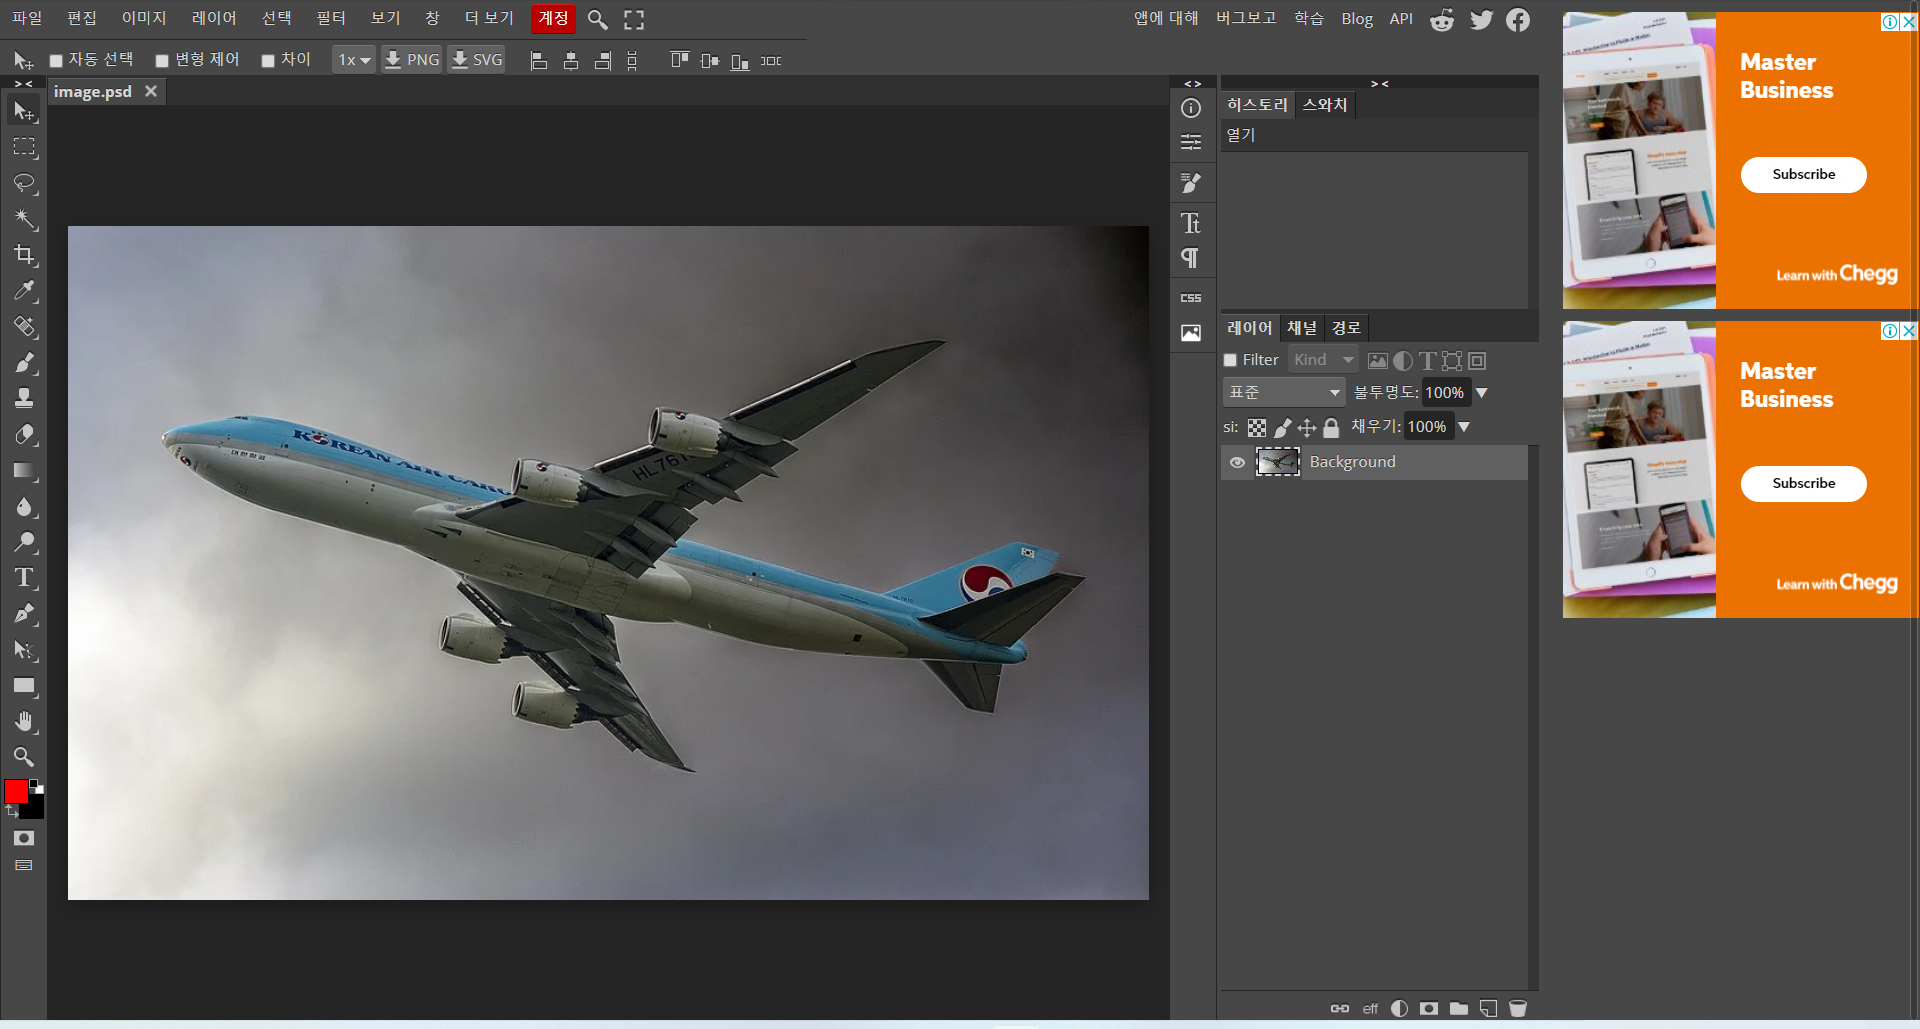Open the 필터 menu
The image size is (1920, 1029).
(x=331, y=18)
